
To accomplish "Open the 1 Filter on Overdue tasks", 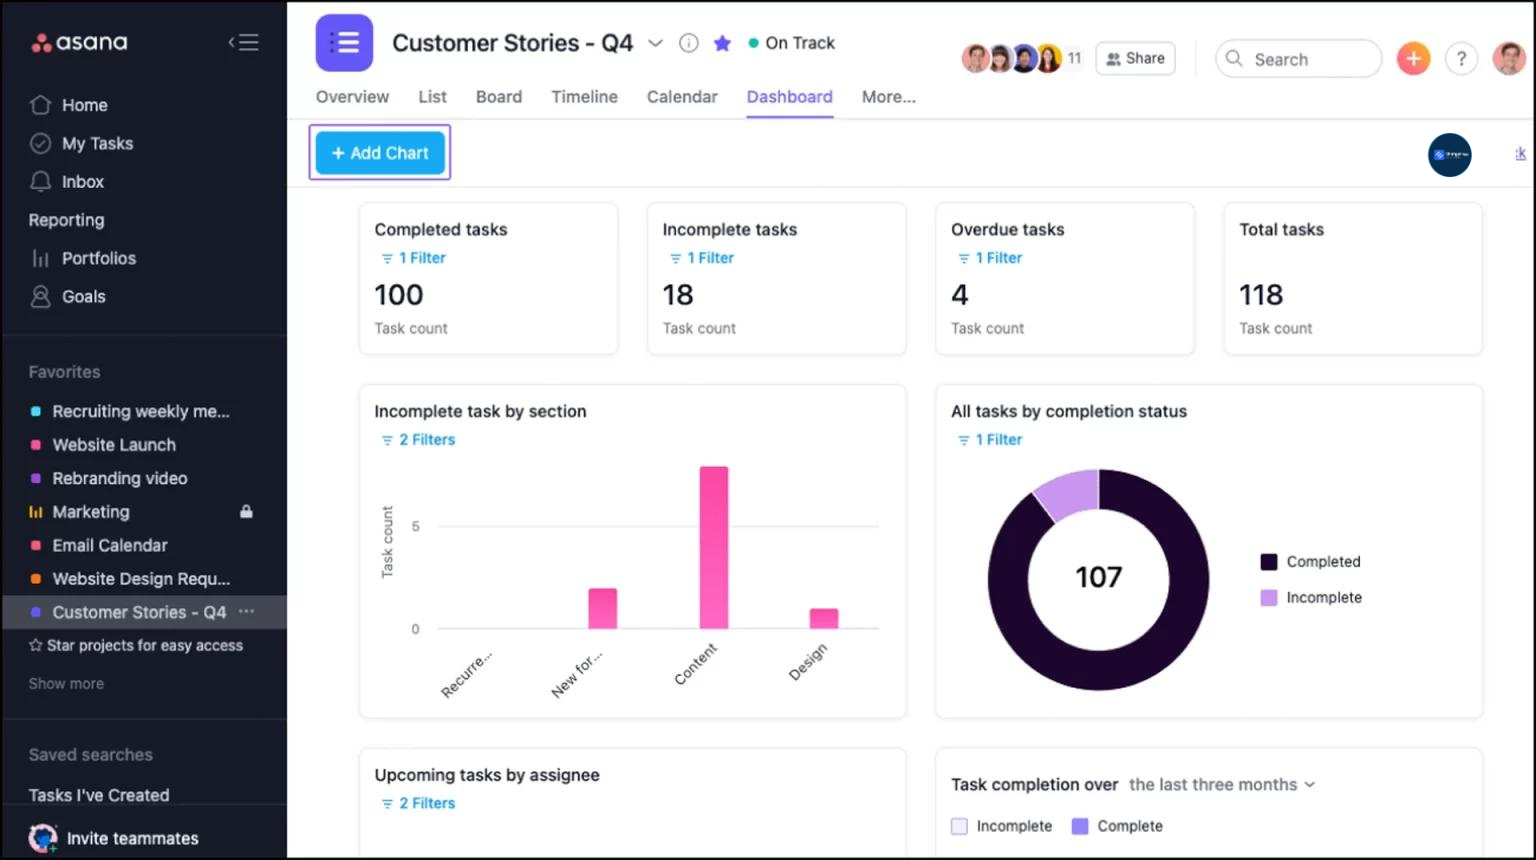I will point(989,258).
